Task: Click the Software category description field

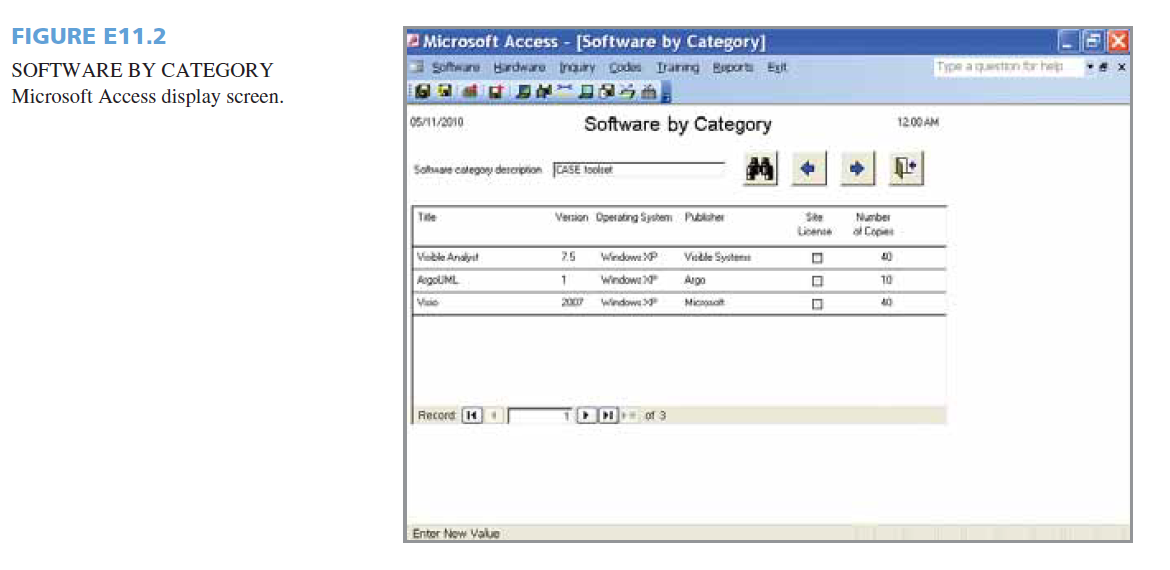Action: click(x=639, y=170)
